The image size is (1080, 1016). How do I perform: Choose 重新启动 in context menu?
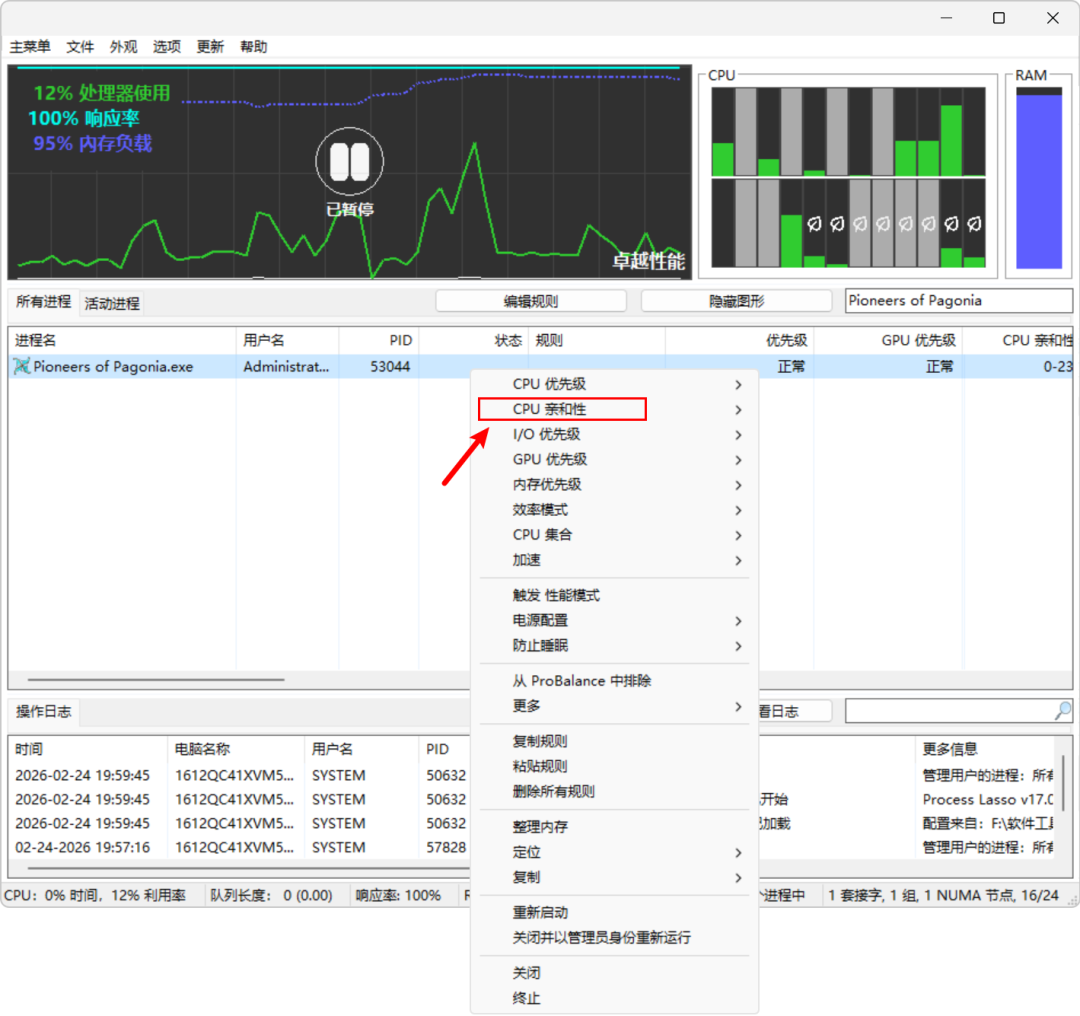[614, 913]
